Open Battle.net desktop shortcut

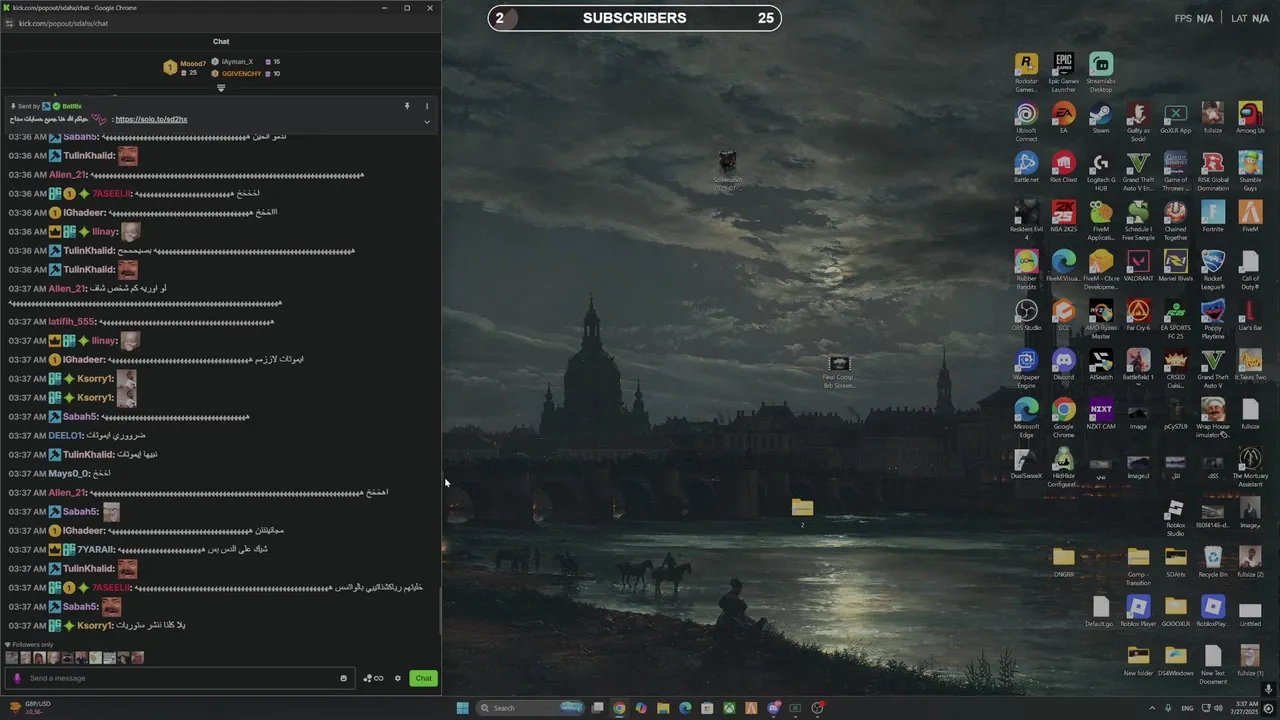tap(1026, 167)
